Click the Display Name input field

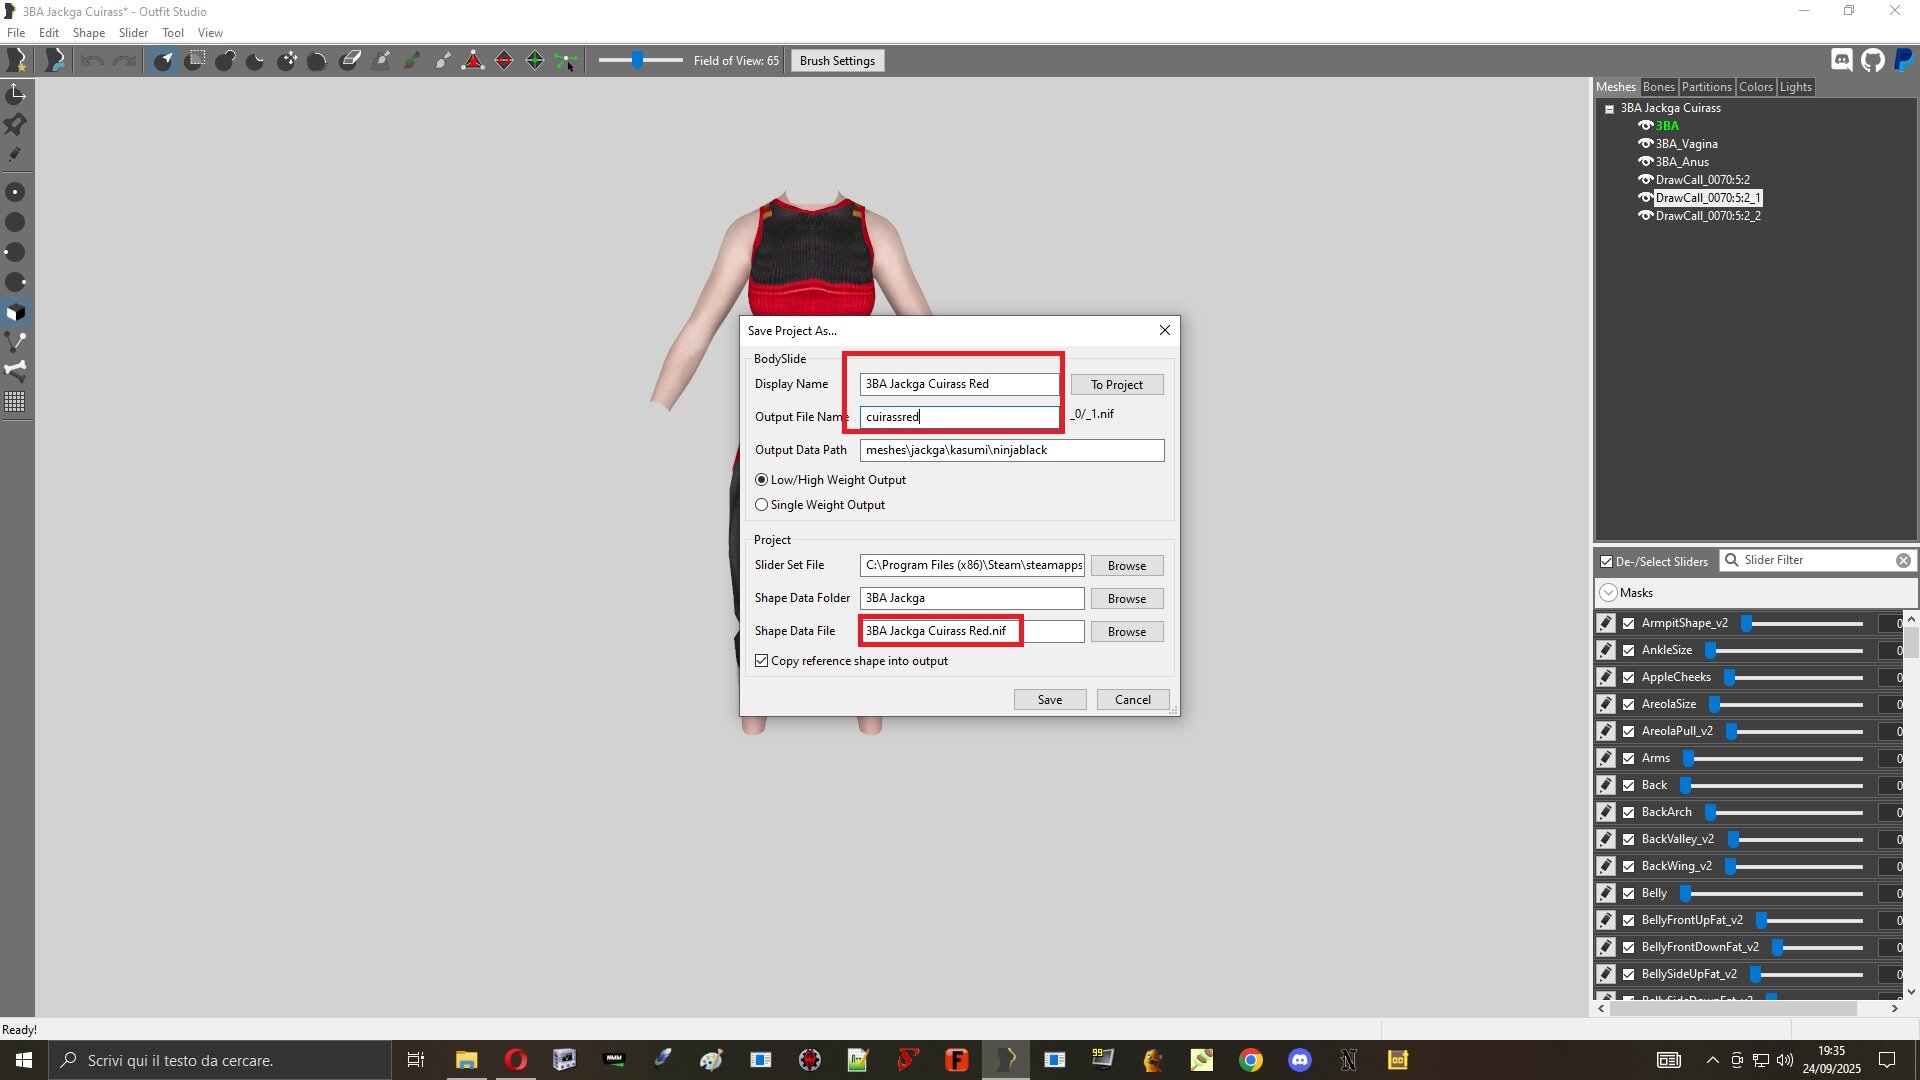click(960, 384)
